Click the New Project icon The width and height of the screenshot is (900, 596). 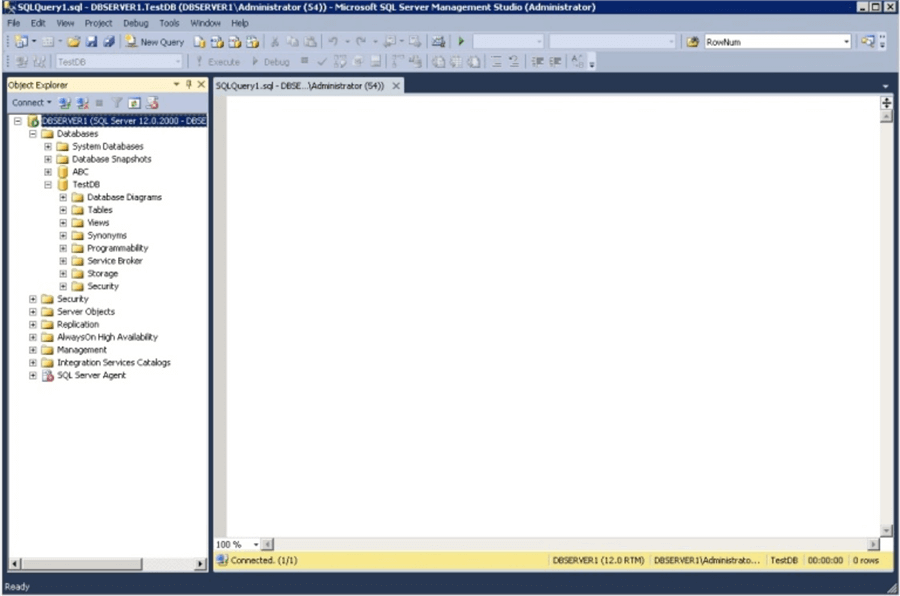[21, 42]
